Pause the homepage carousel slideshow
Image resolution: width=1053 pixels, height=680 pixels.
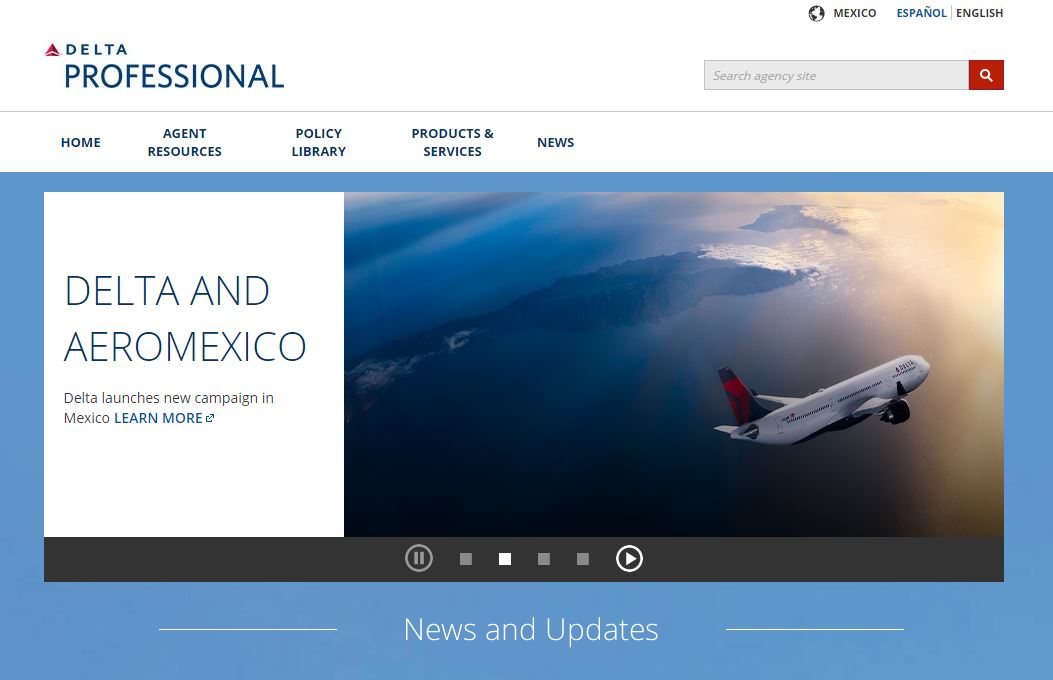coord(419,558)
